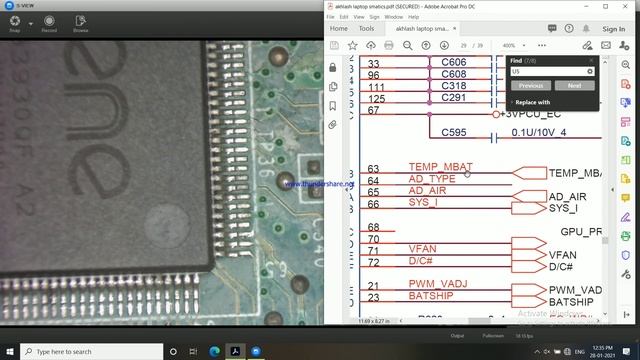Open the Create PDF tool in right pane
640x360 pixels.
tap(625, 84)
